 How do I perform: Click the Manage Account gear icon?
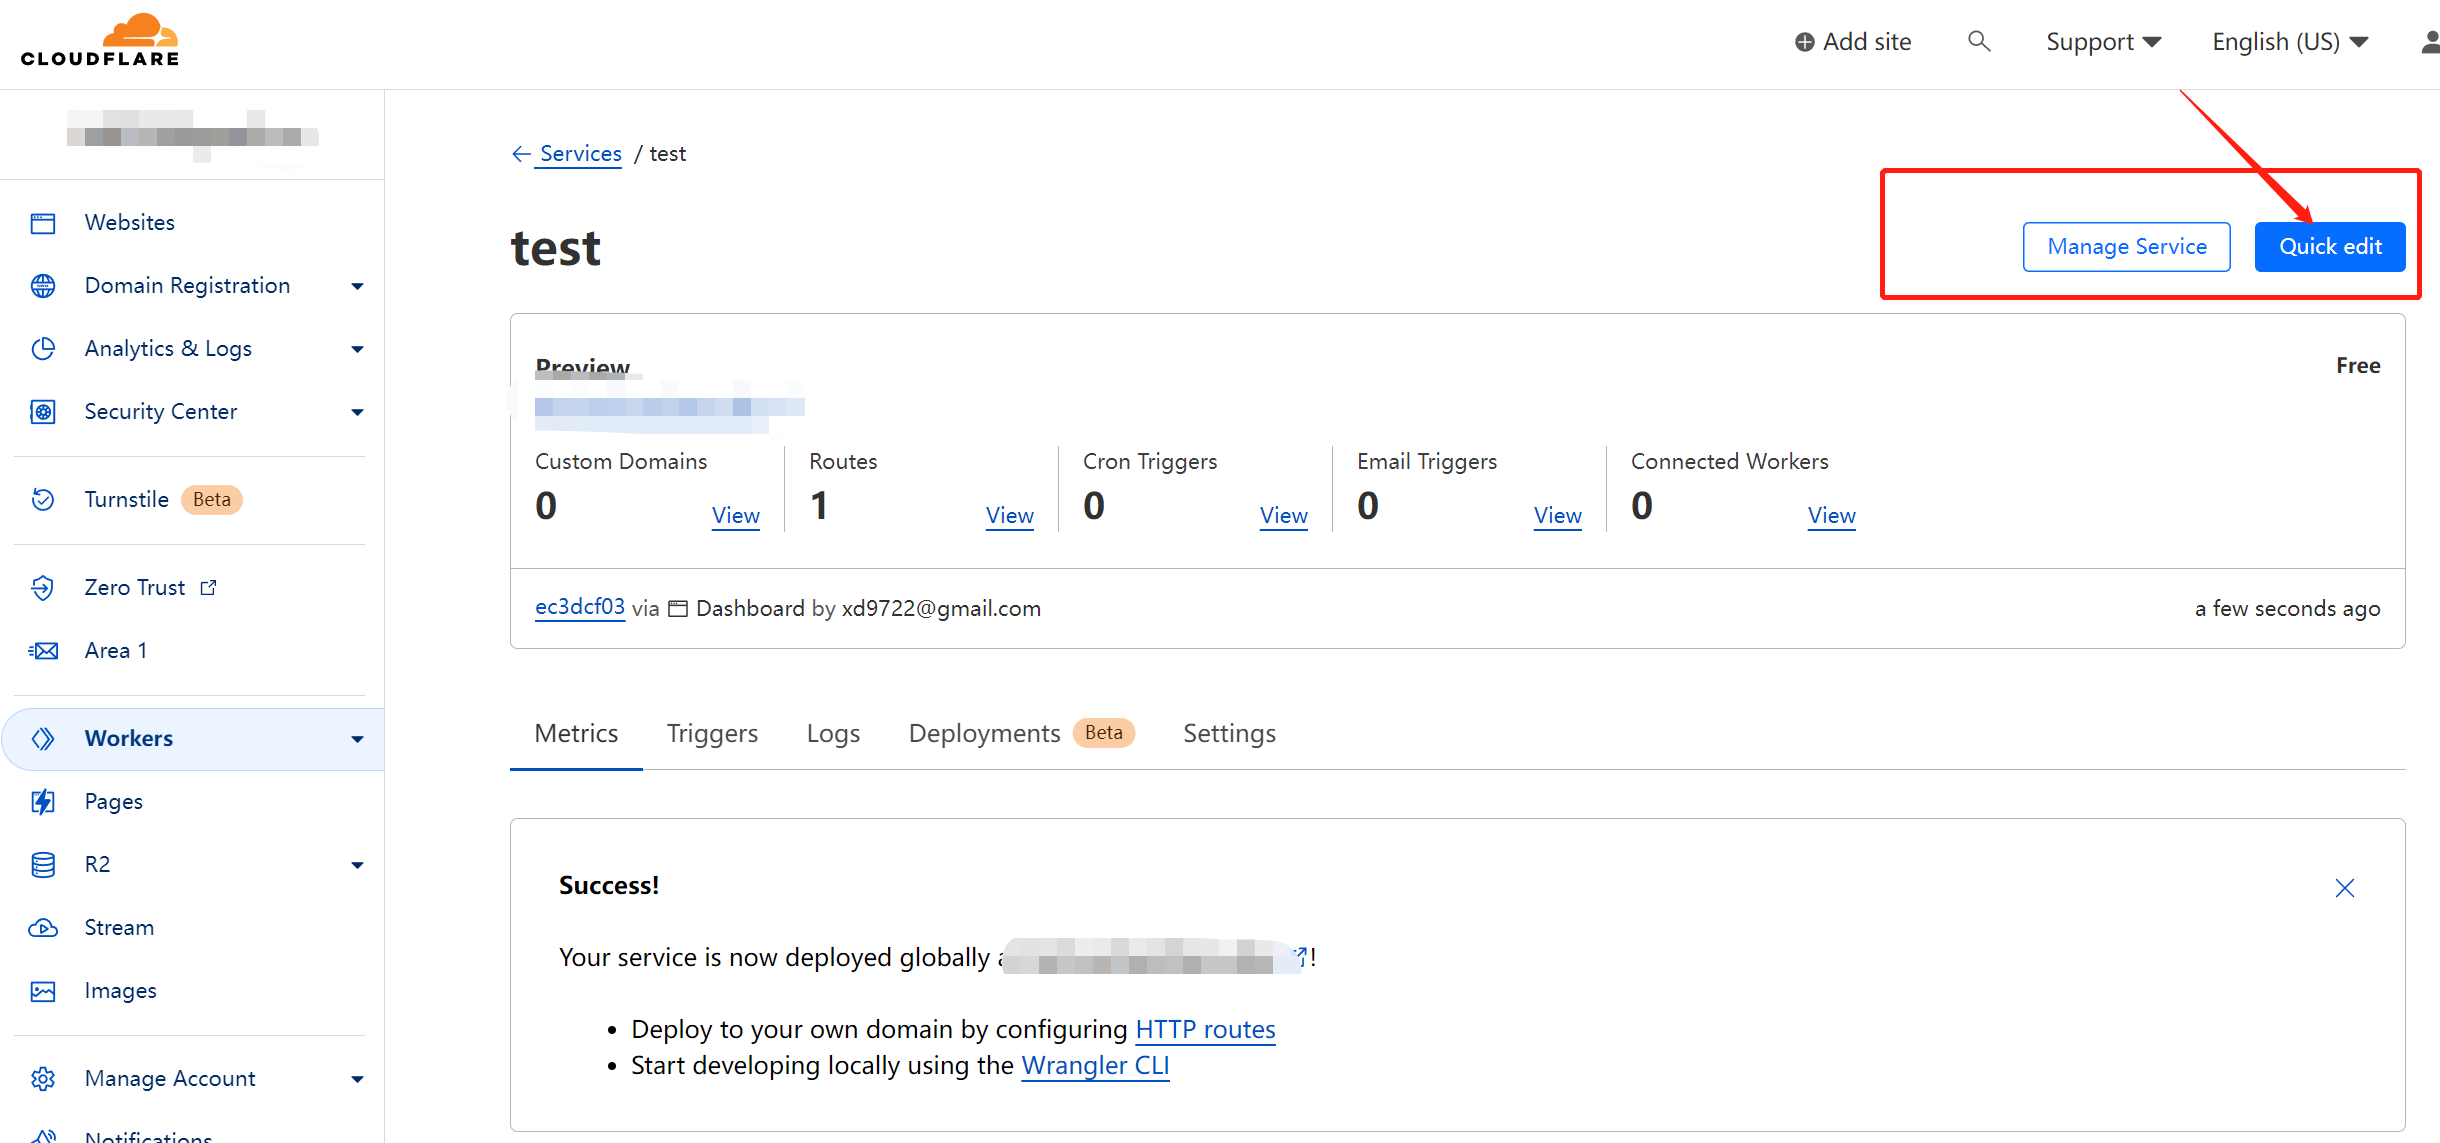(43, 1079)
